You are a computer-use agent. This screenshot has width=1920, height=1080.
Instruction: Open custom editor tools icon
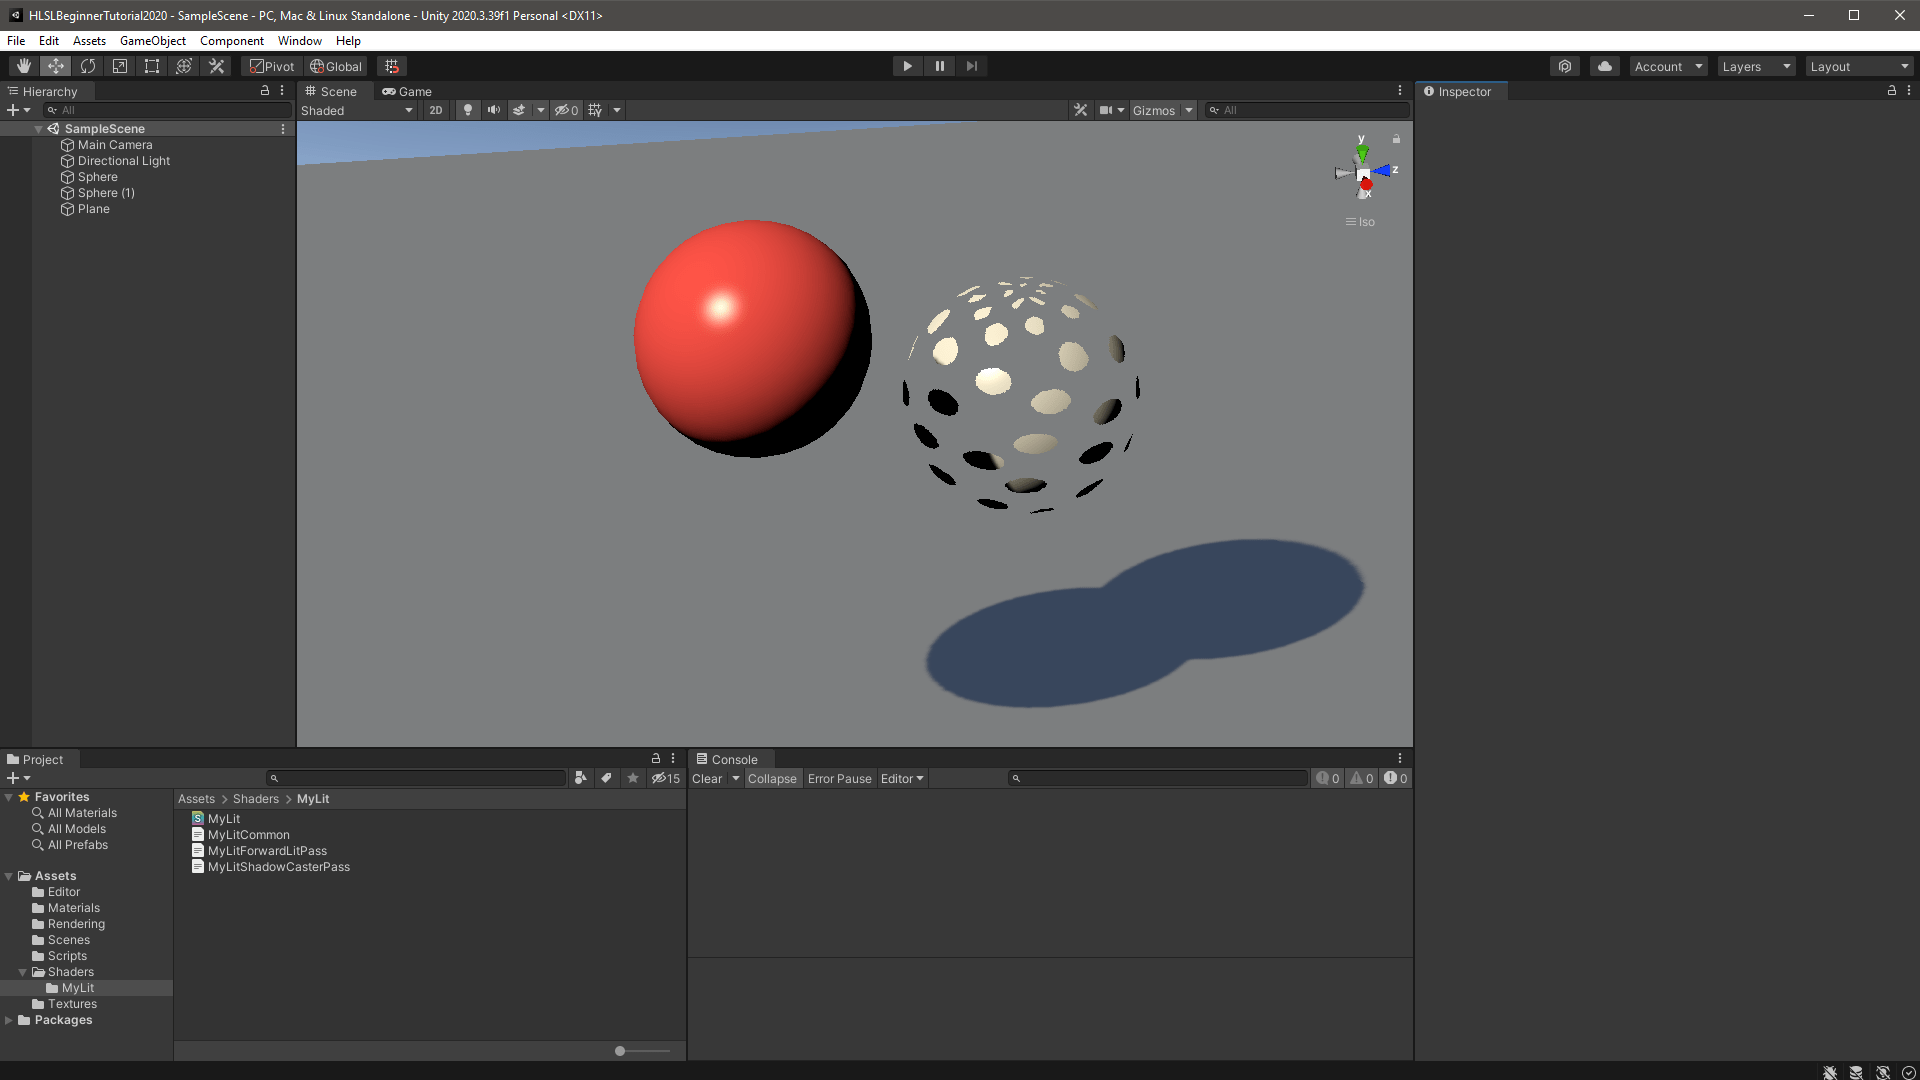(216, 66)
